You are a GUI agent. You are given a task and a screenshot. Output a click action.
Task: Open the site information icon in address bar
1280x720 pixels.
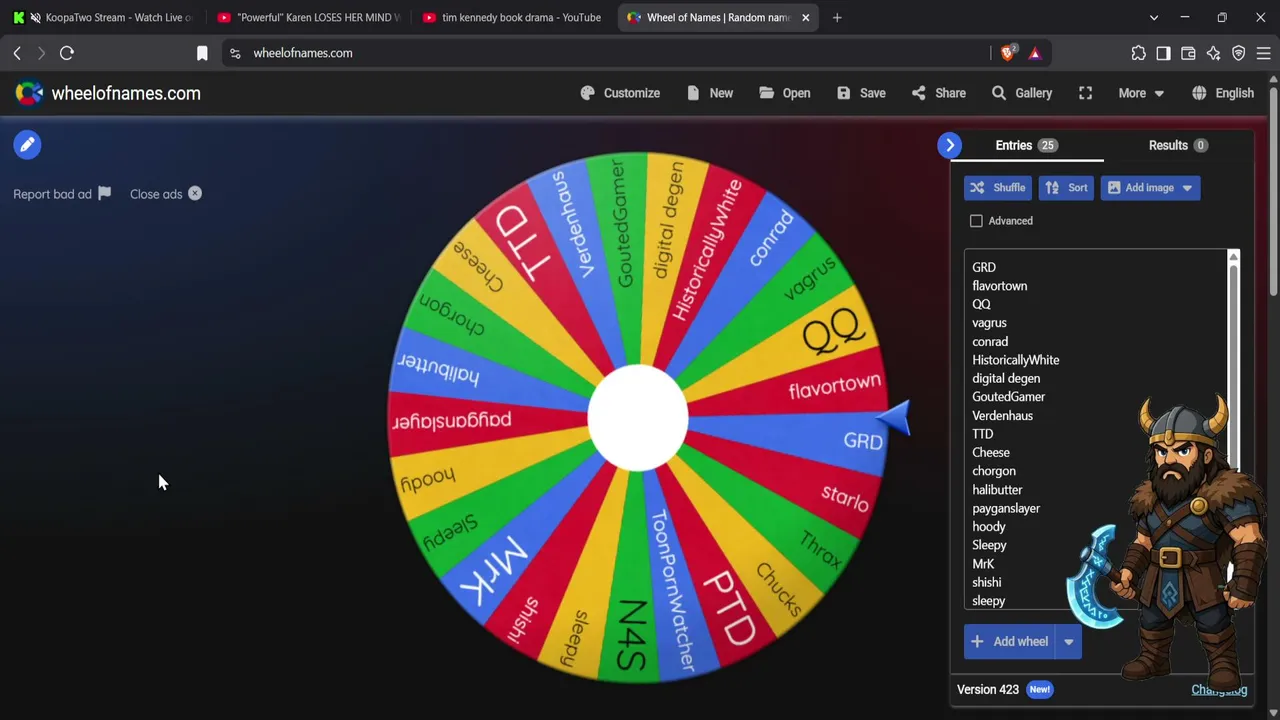(x=235, y=53)
